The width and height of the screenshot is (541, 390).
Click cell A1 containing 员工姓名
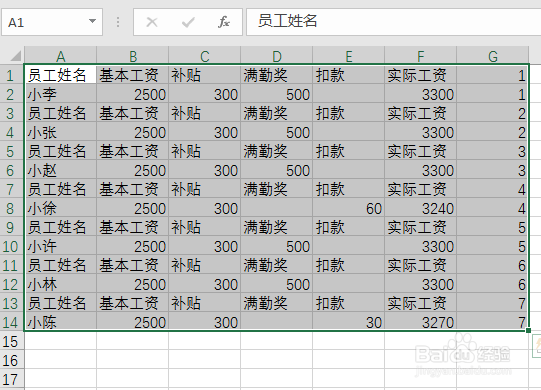click(60, 75)
